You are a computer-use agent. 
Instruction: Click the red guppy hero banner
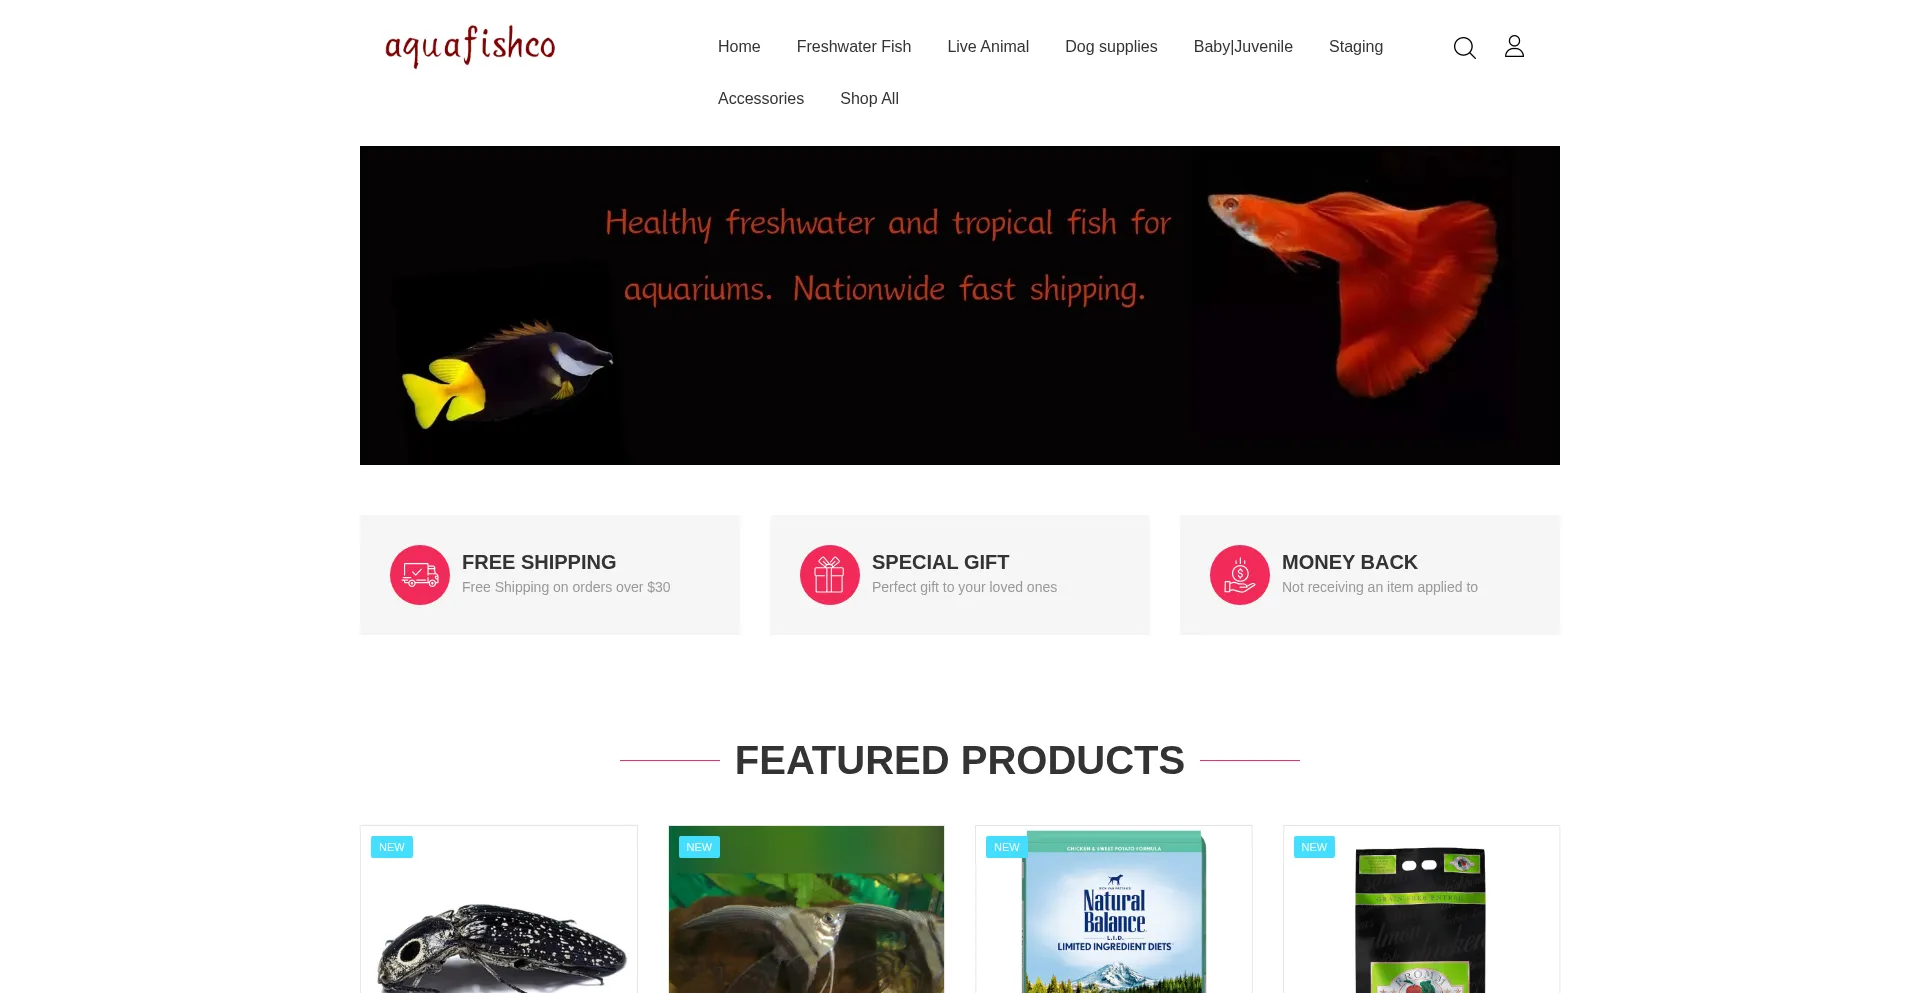click(x=960, y=305)
